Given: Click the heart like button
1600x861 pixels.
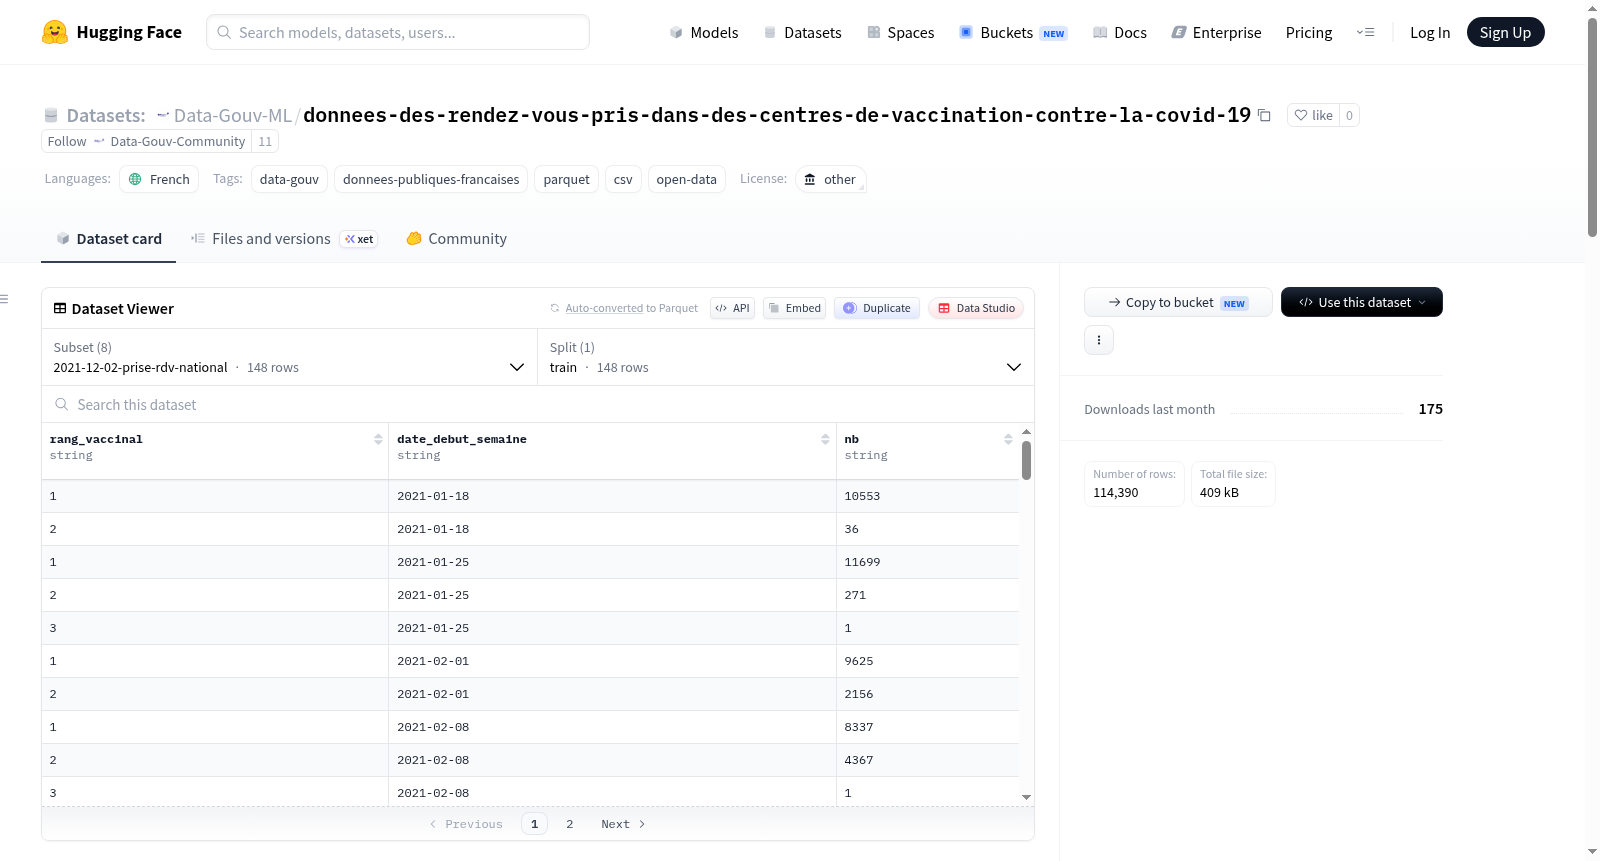Looking at the screenshot, I should click(x=1313, y=115).
